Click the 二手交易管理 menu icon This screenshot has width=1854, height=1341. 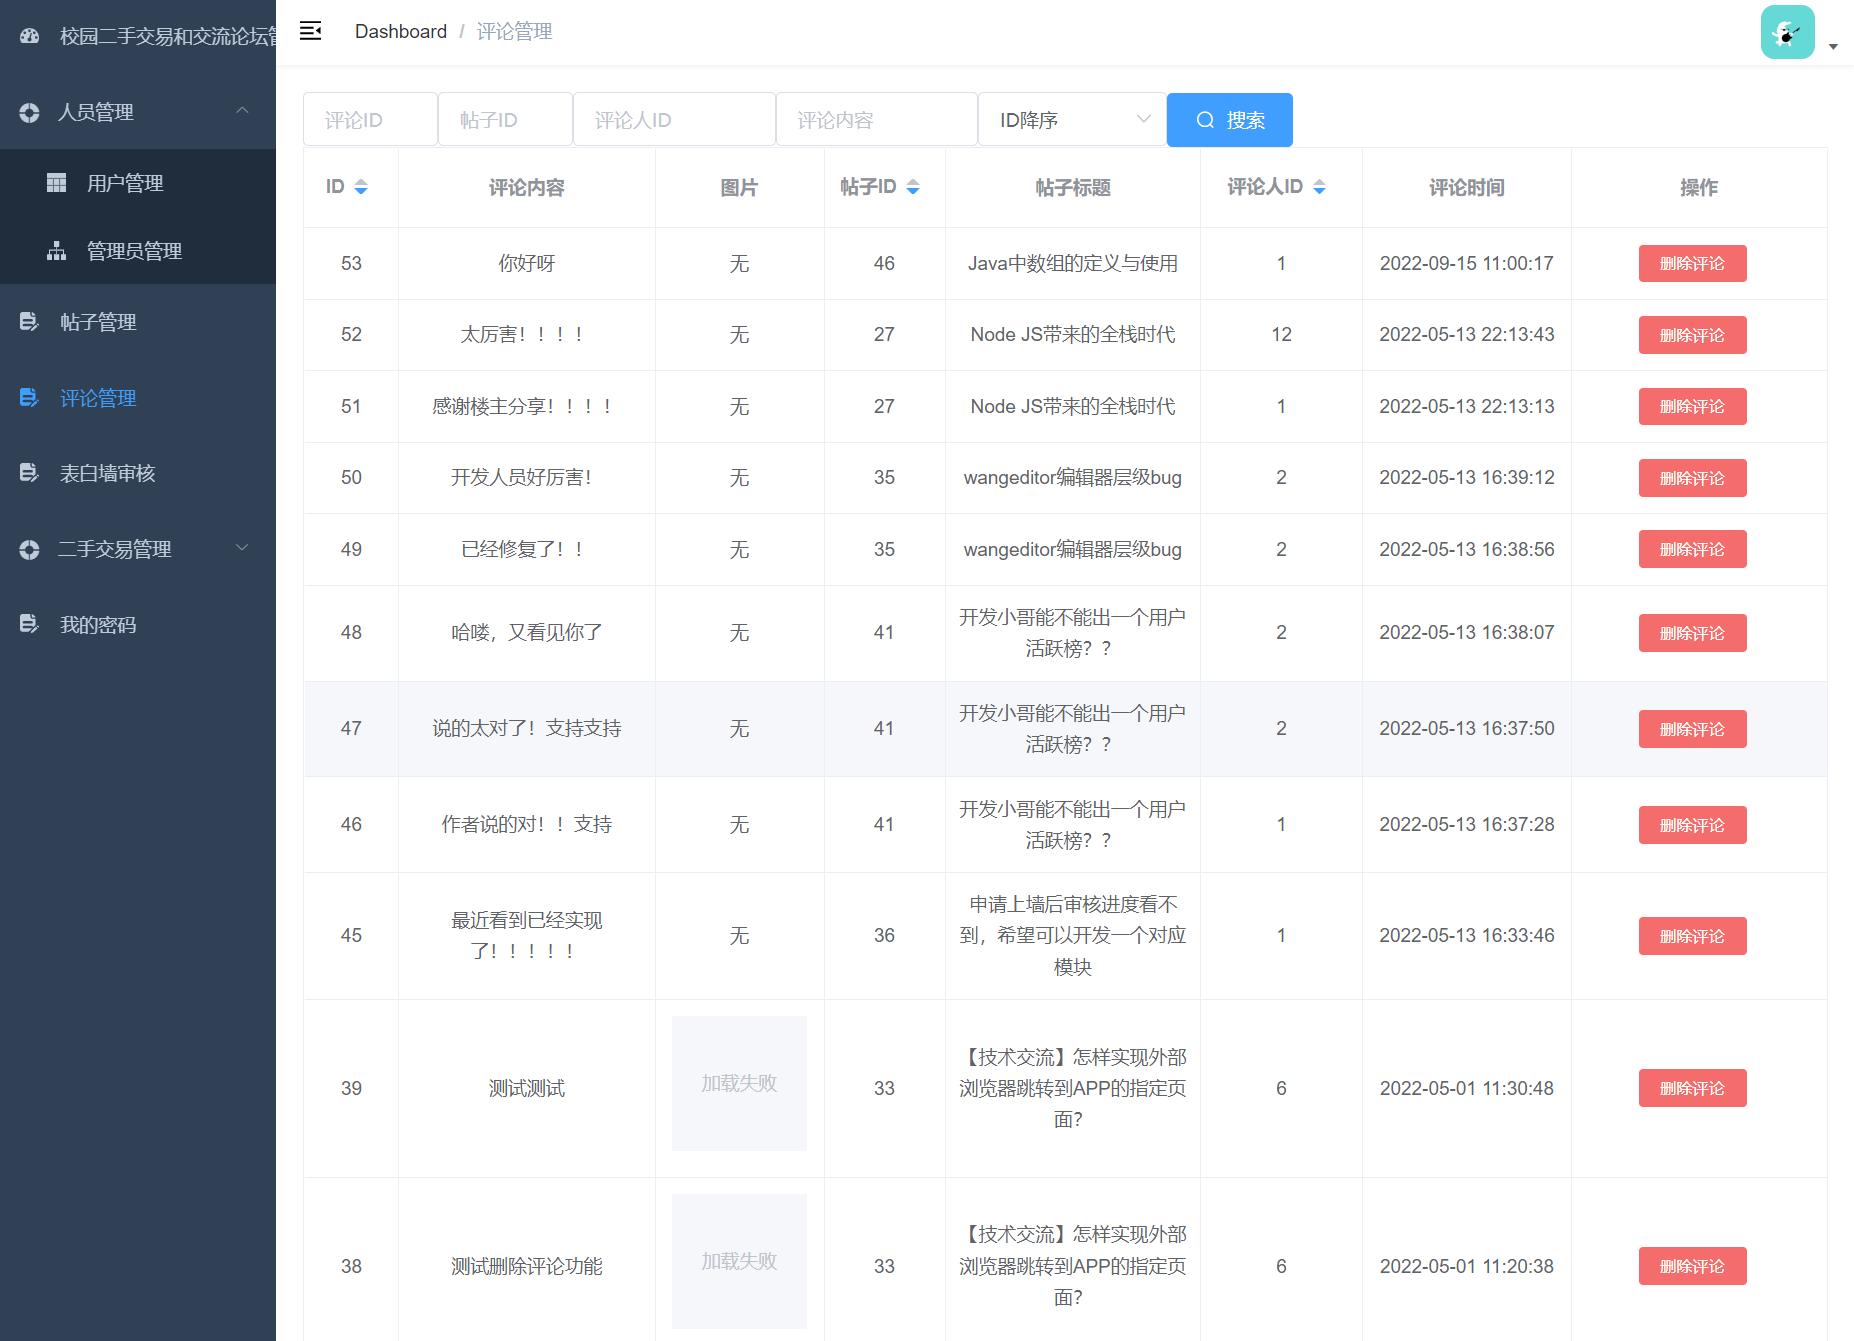pos(29,549)
